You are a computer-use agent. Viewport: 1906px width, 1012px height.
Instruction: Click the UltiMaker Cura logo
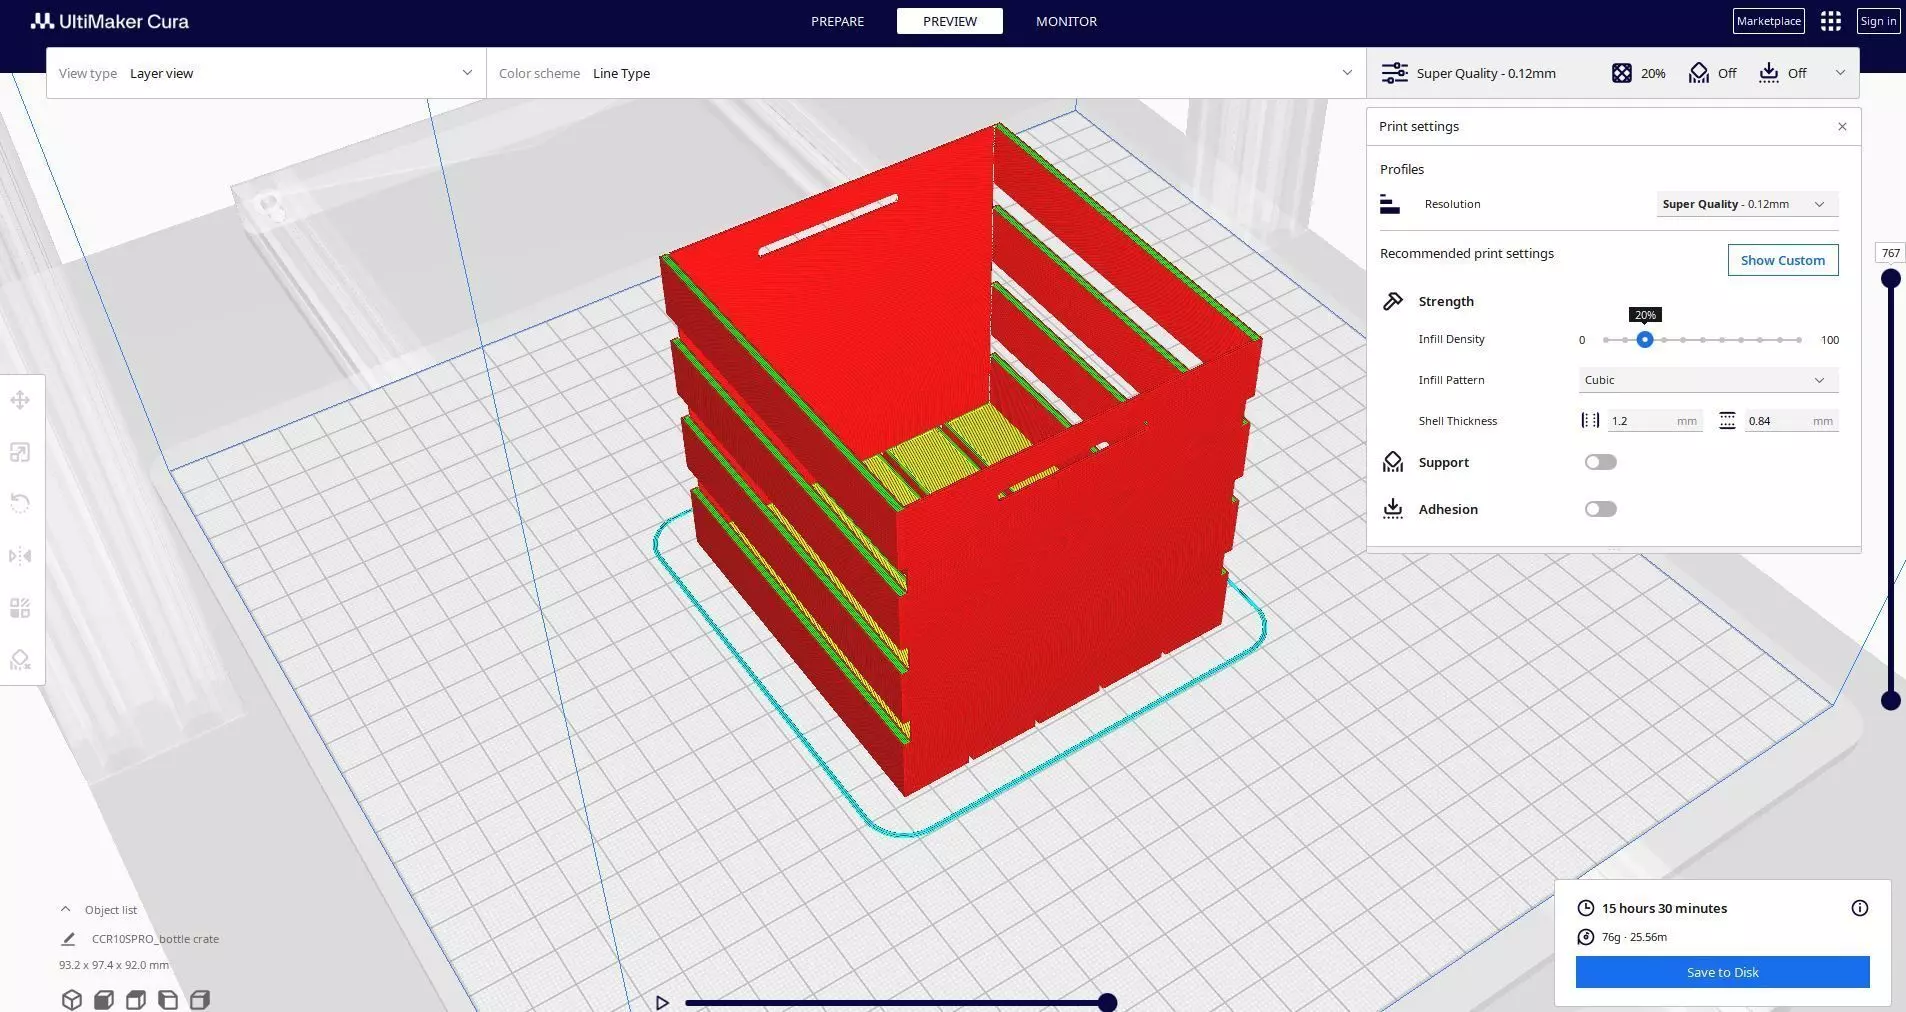pyautogui.click(x=110, y=21)
